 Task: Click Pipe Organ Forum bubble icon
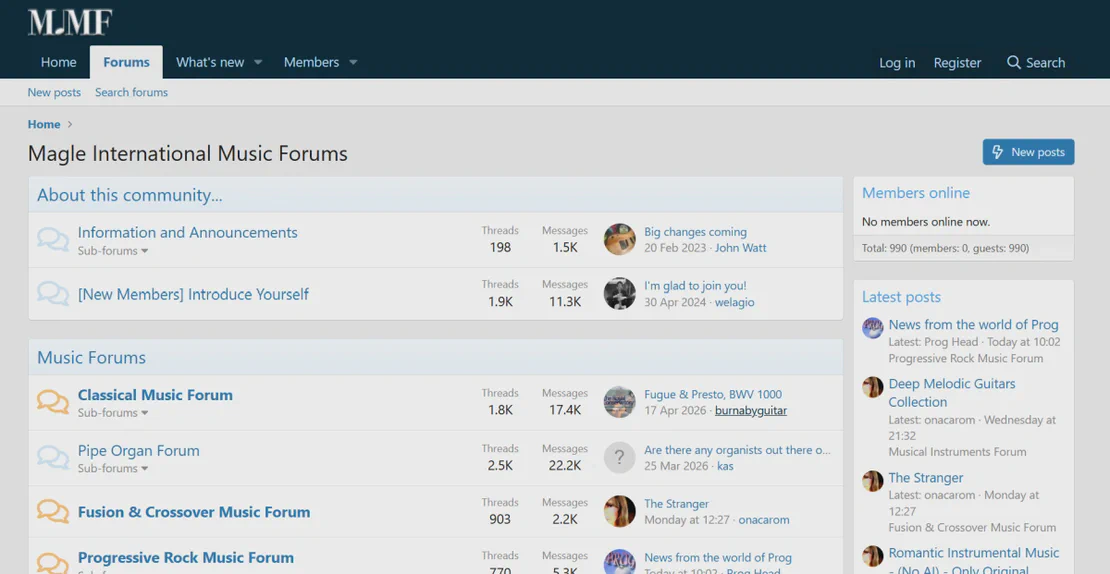53,458
